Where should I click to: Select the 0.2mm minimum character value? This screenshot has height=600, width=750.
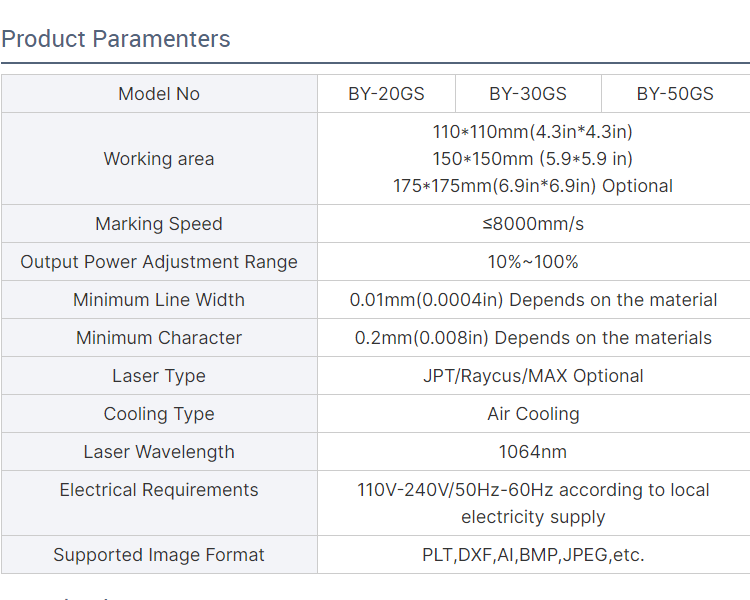[x=533, y=338]
